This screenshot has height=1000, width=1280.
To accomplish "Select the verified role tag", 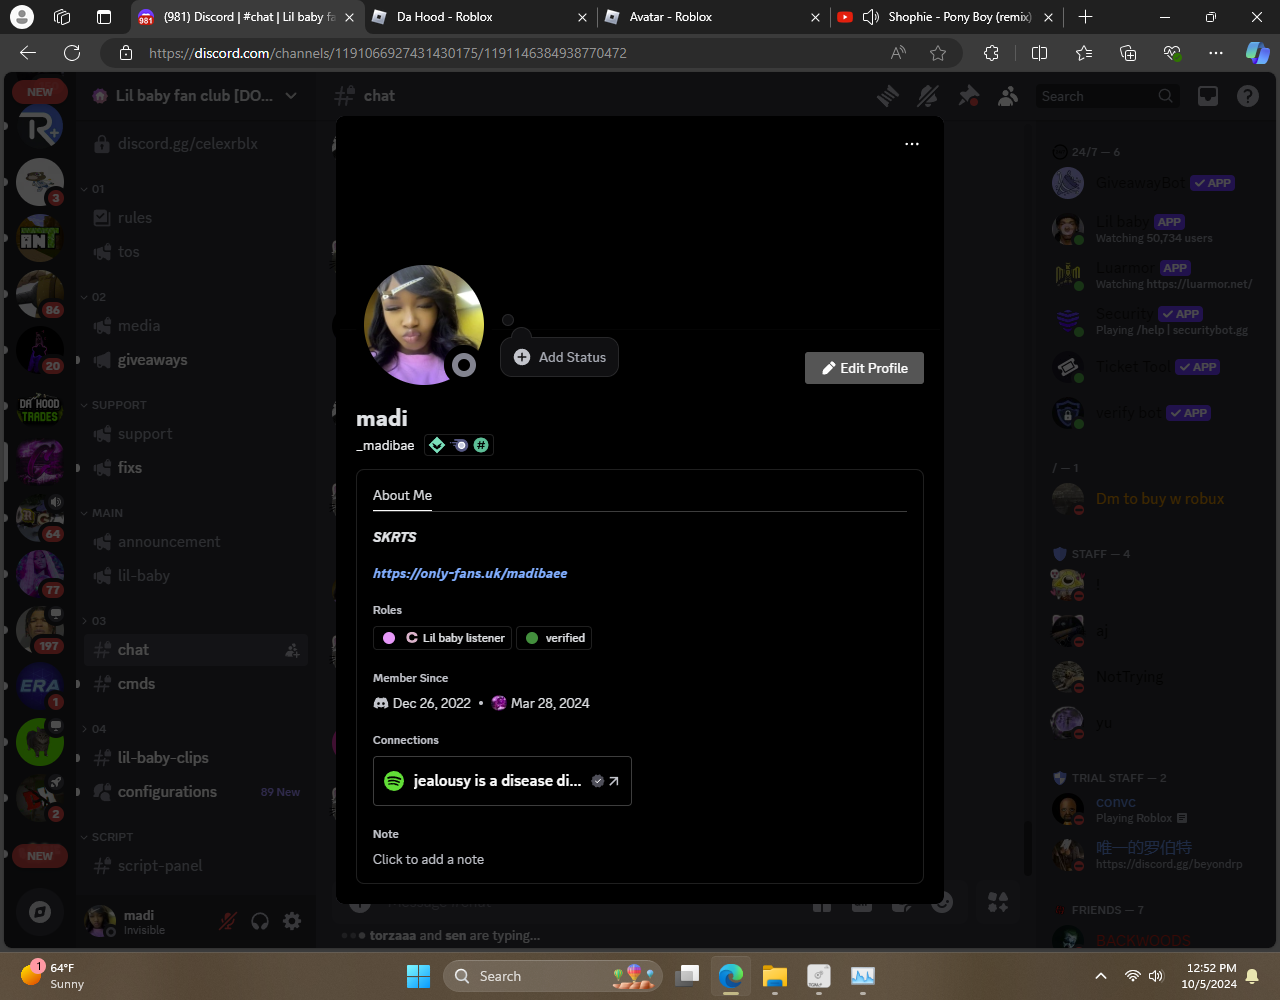I will point(554,638).
